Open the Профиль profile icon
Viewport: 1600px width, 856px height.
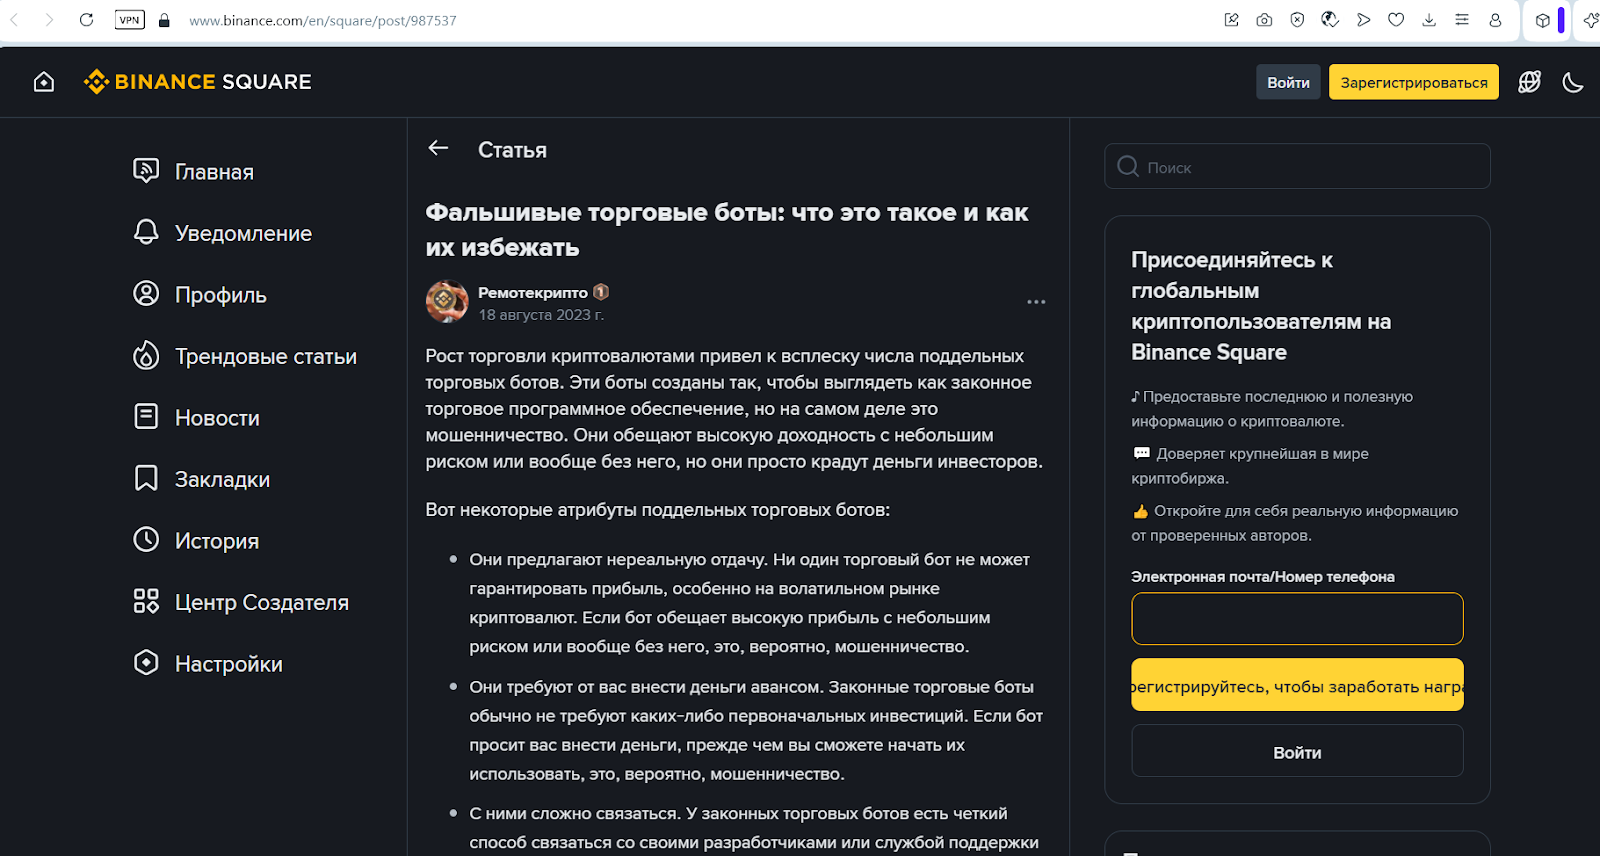tap(146, 294)
